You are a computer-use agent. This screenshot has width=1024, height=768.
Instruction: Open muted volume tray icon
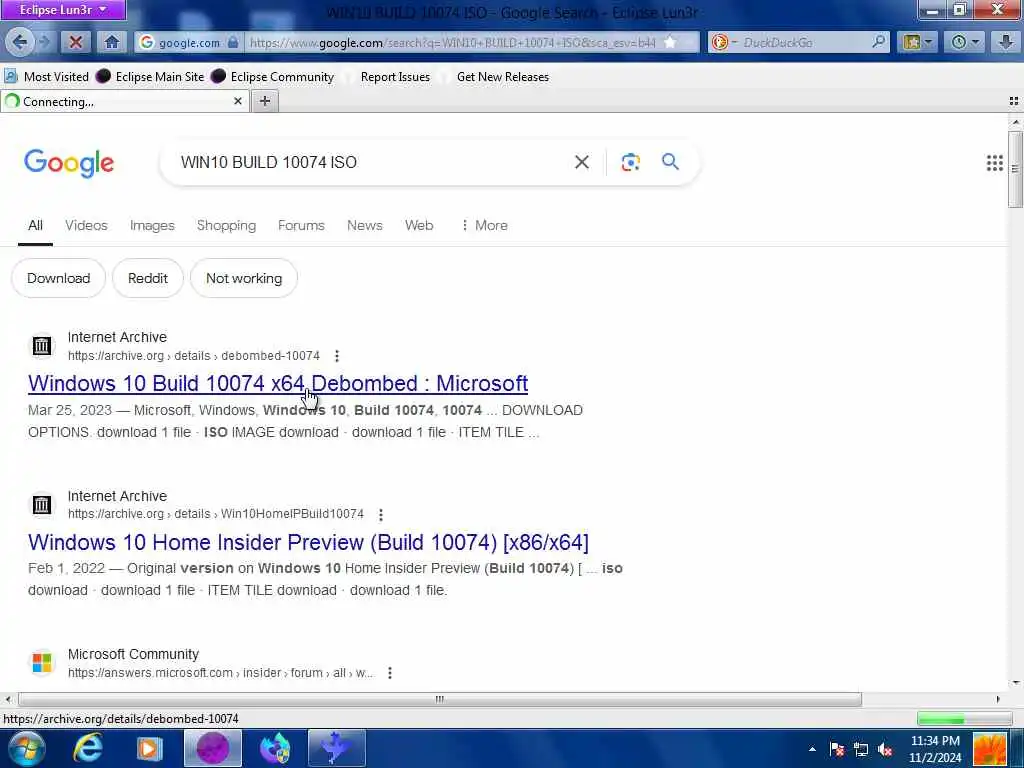(886, 750)
